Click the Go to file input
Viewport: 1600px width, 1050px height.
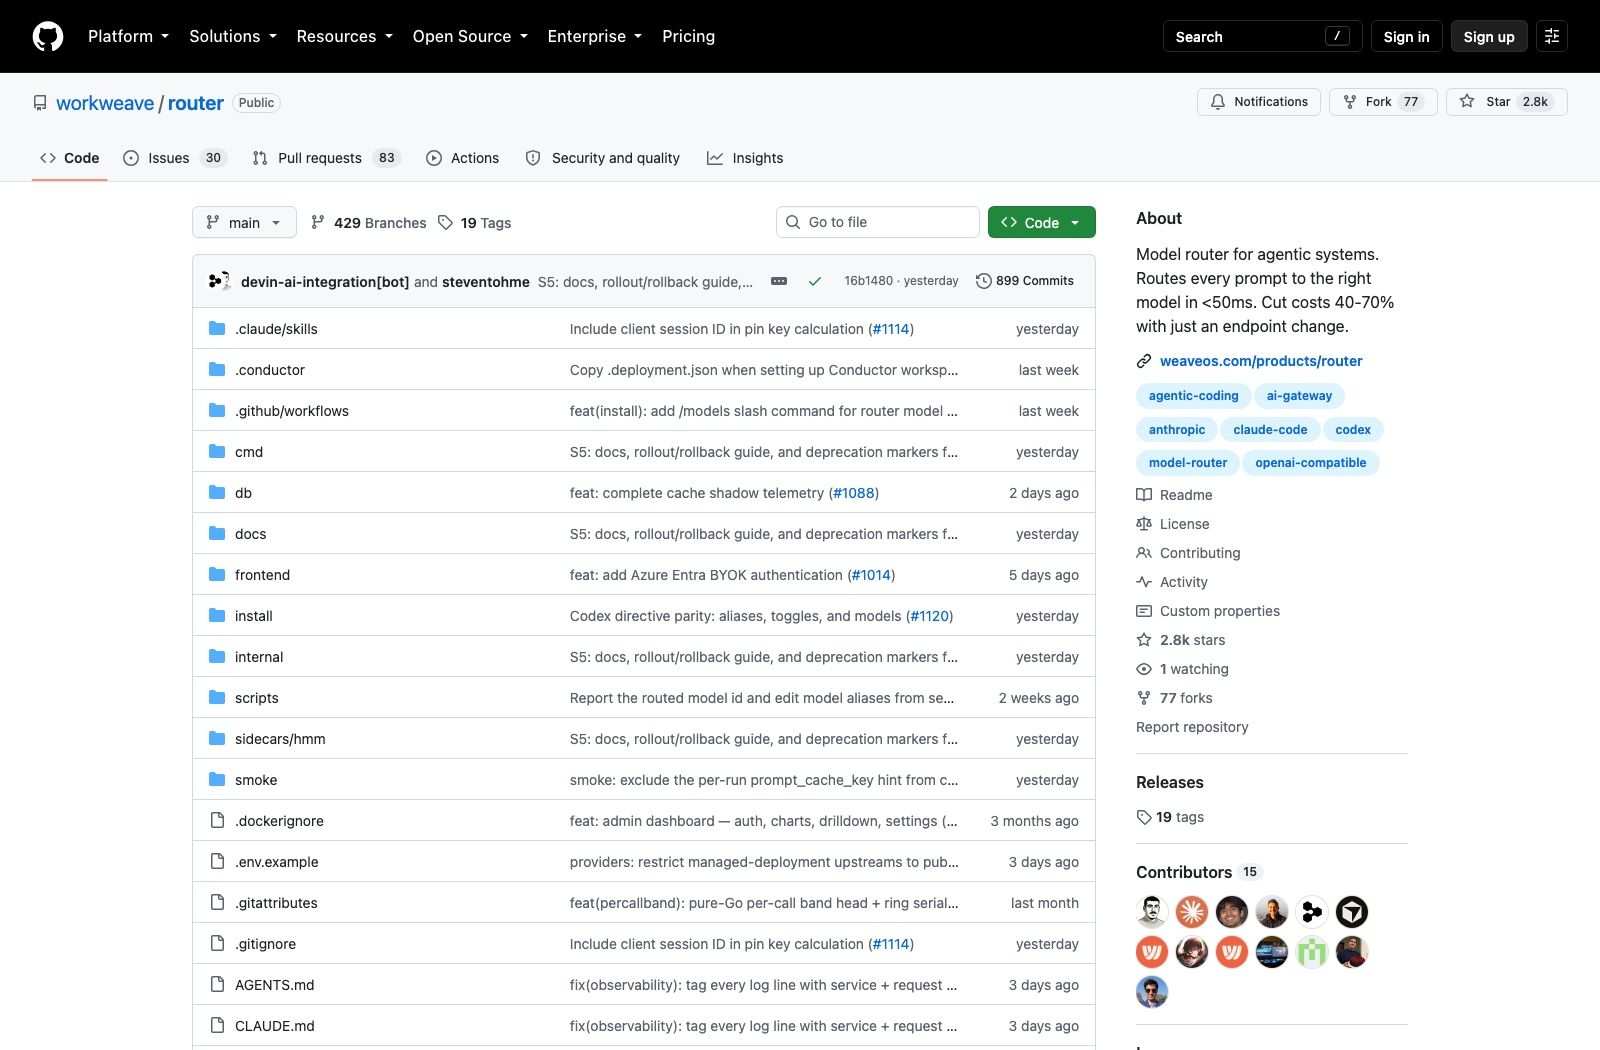[x=877, y=222]
